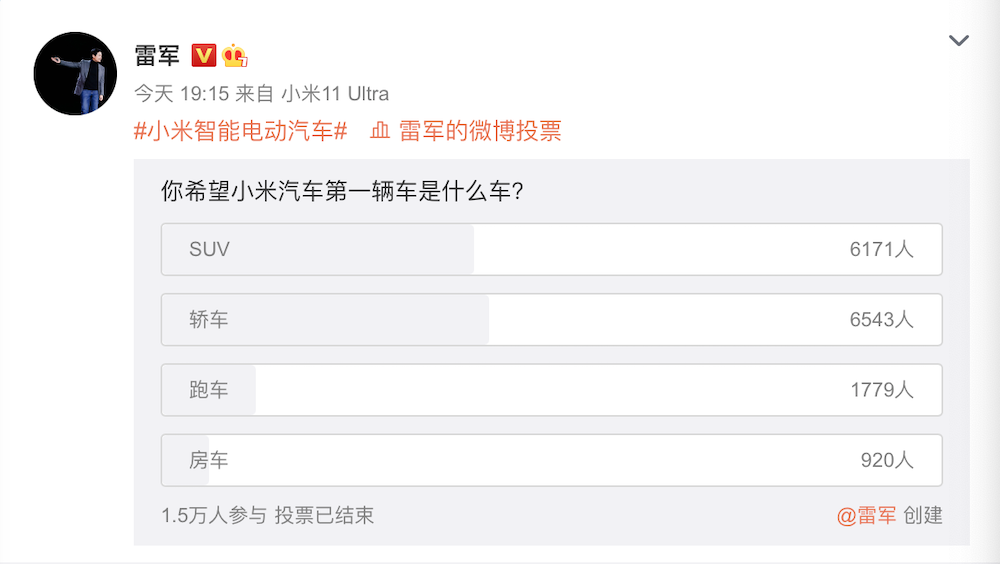Choose the 轿车 poll option
1000x564 pixels.
coord(551,320)
